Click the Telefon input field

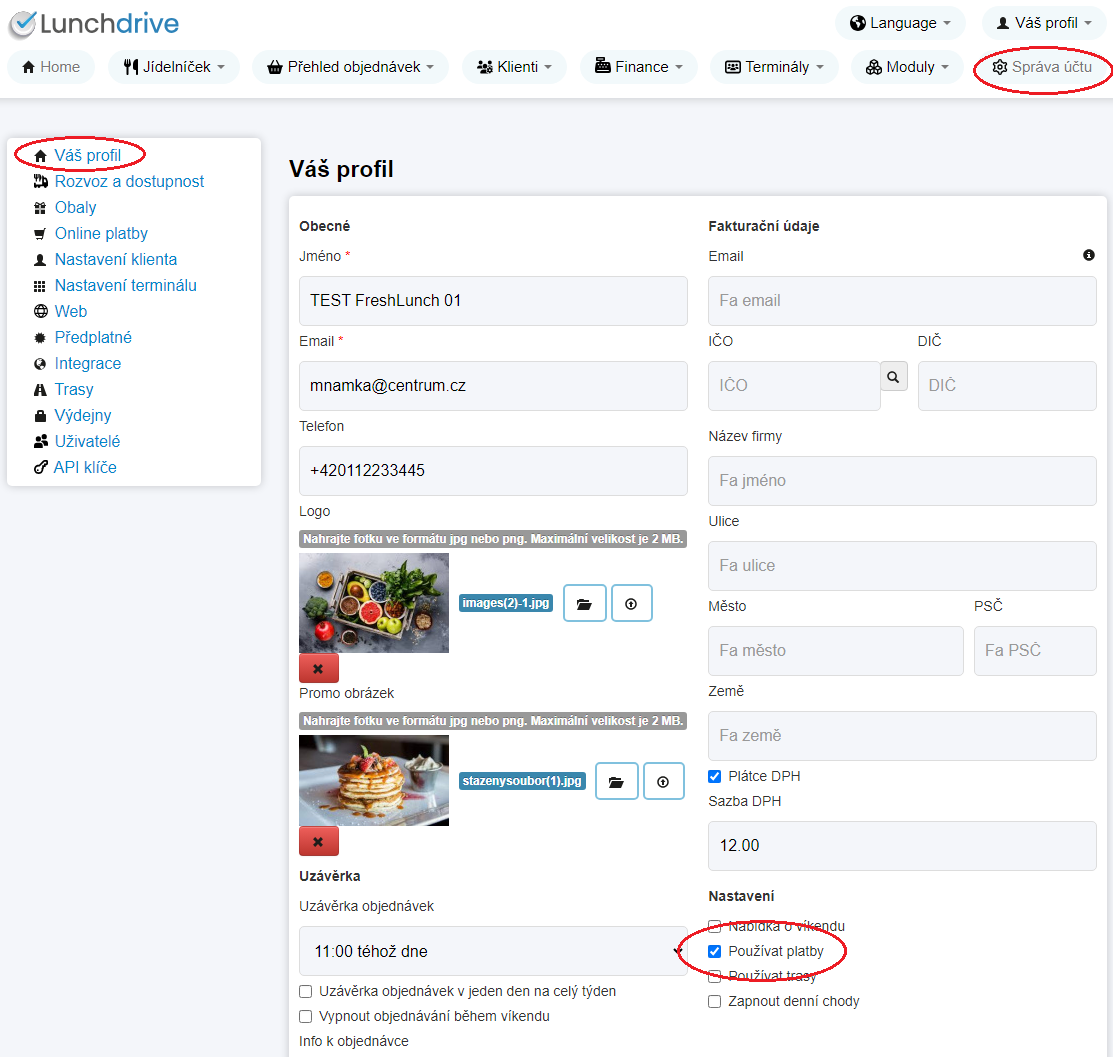tap(493, 471)
